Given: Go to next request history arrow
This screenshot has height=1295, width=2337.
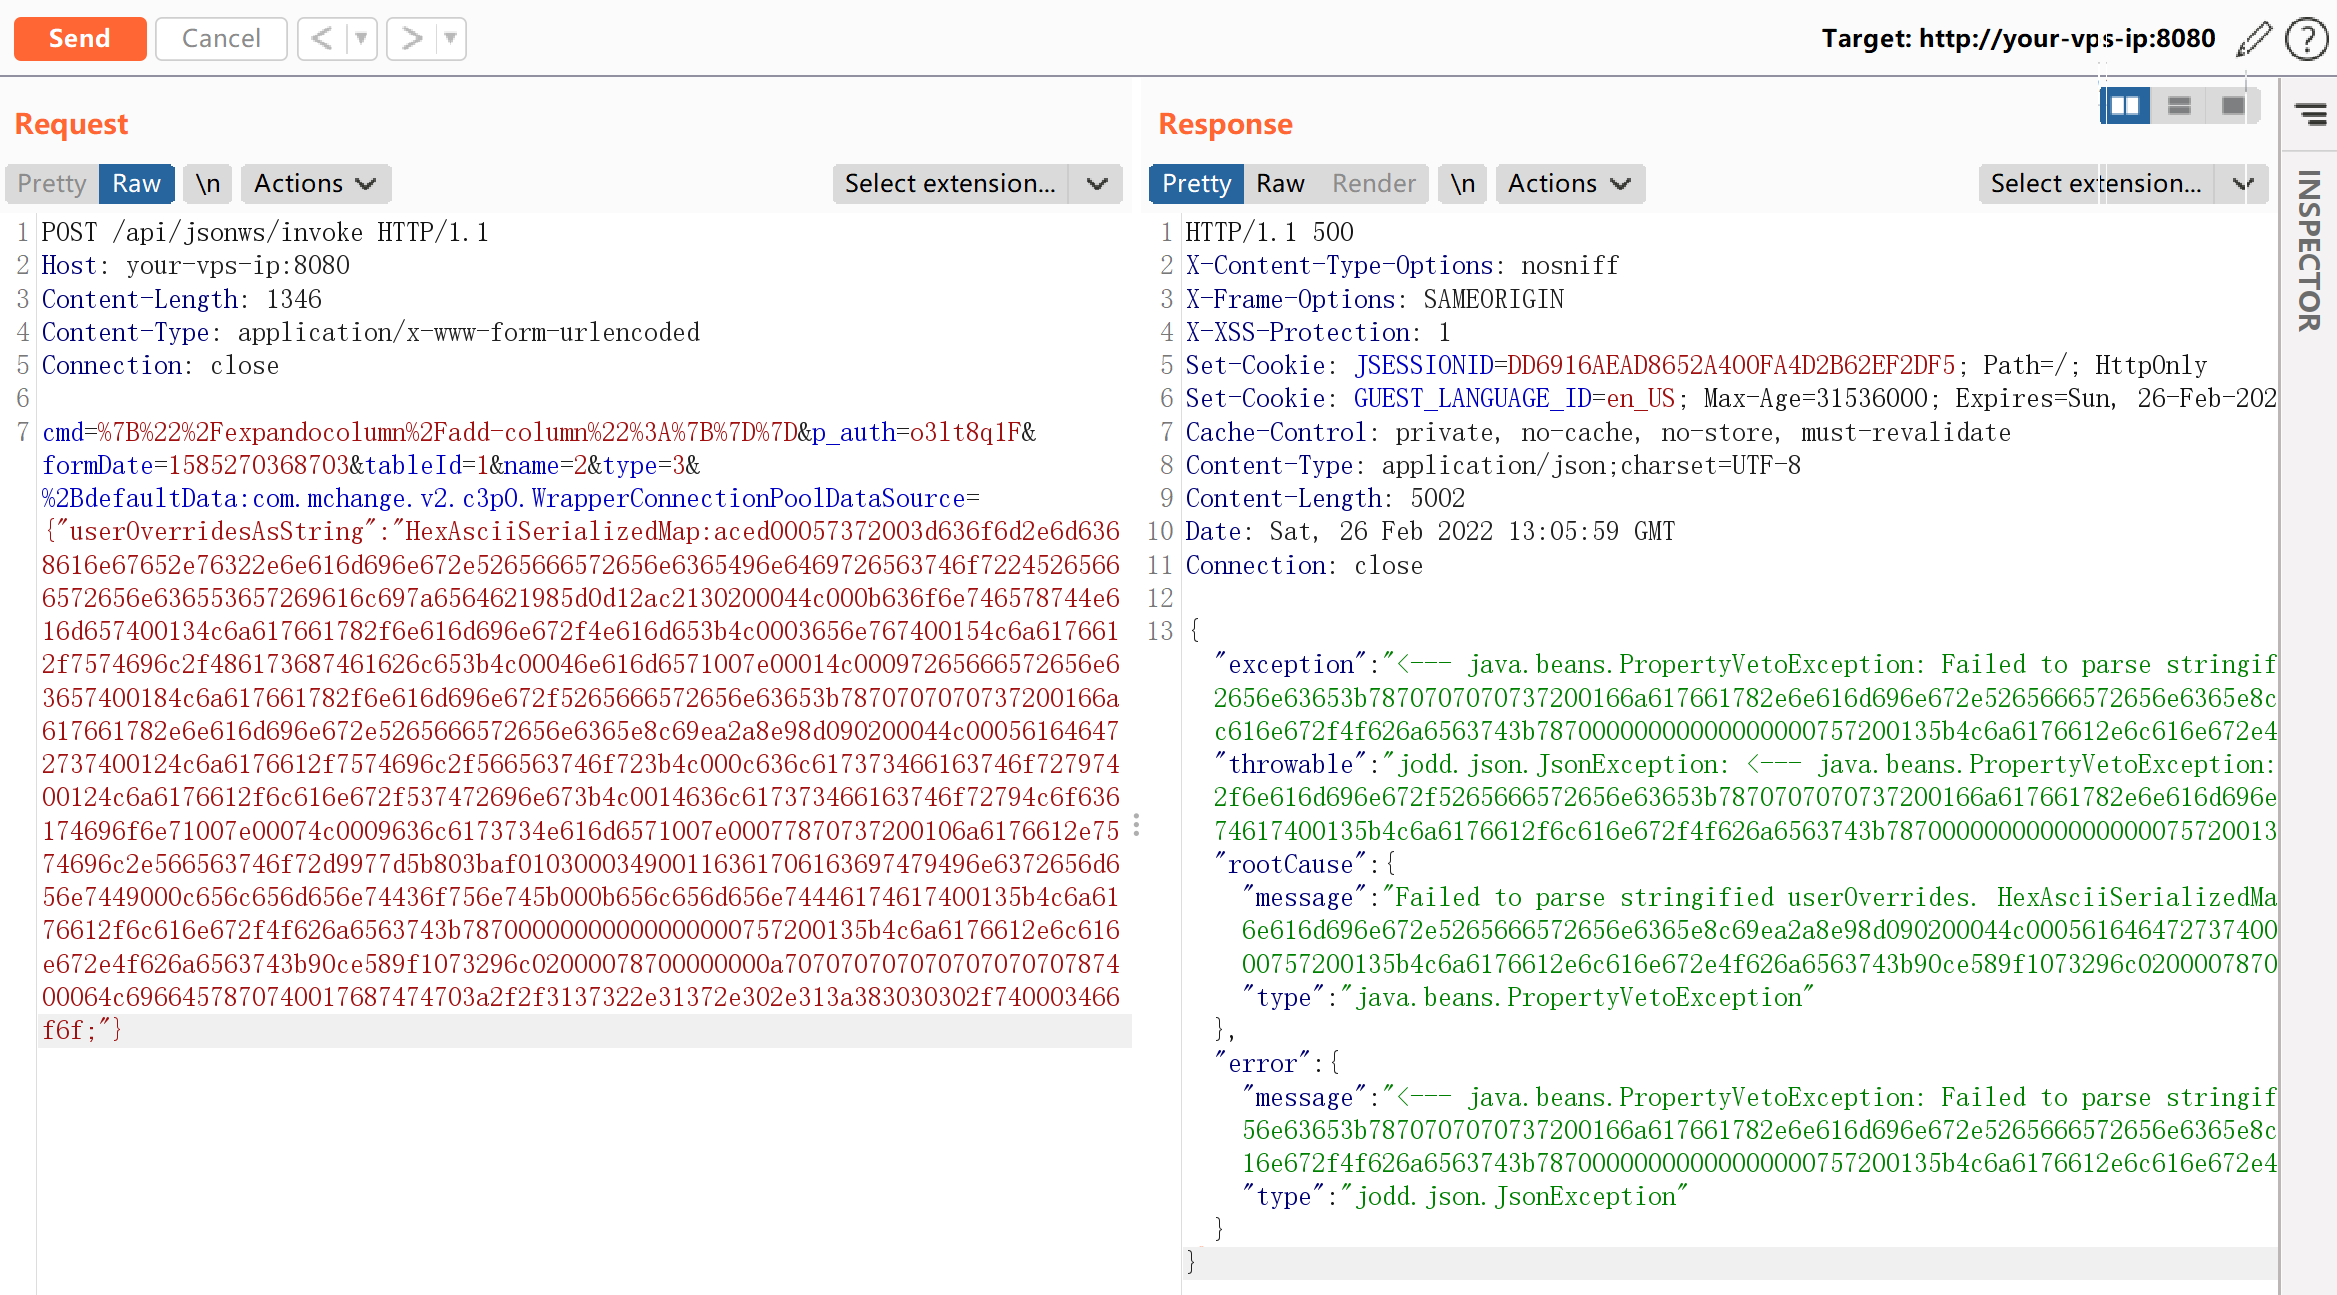Looking at the screenshot, I should pos(411,39).
